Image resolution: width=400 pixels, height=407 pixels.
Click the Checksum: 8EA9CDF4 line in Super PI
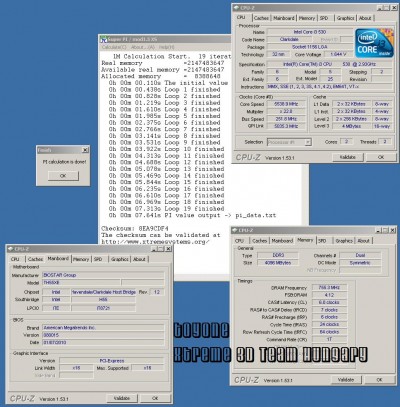[x=135, y=229]
